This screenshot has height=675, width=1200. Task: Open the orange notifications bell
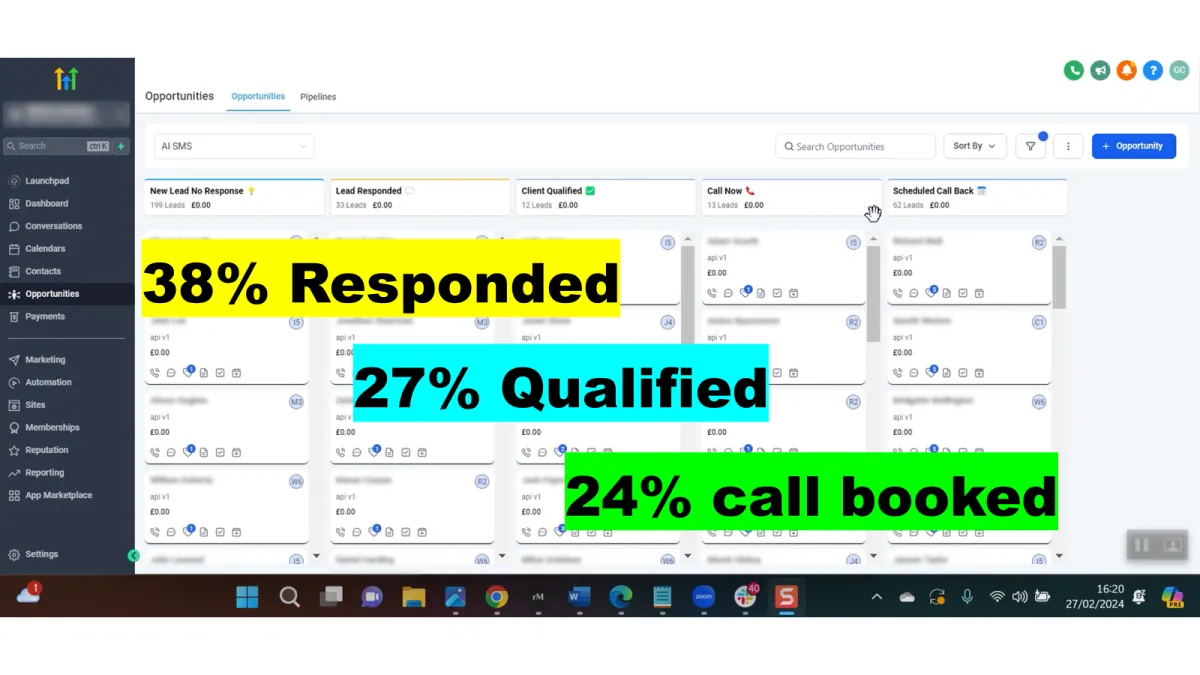(x=1126, y=70)
